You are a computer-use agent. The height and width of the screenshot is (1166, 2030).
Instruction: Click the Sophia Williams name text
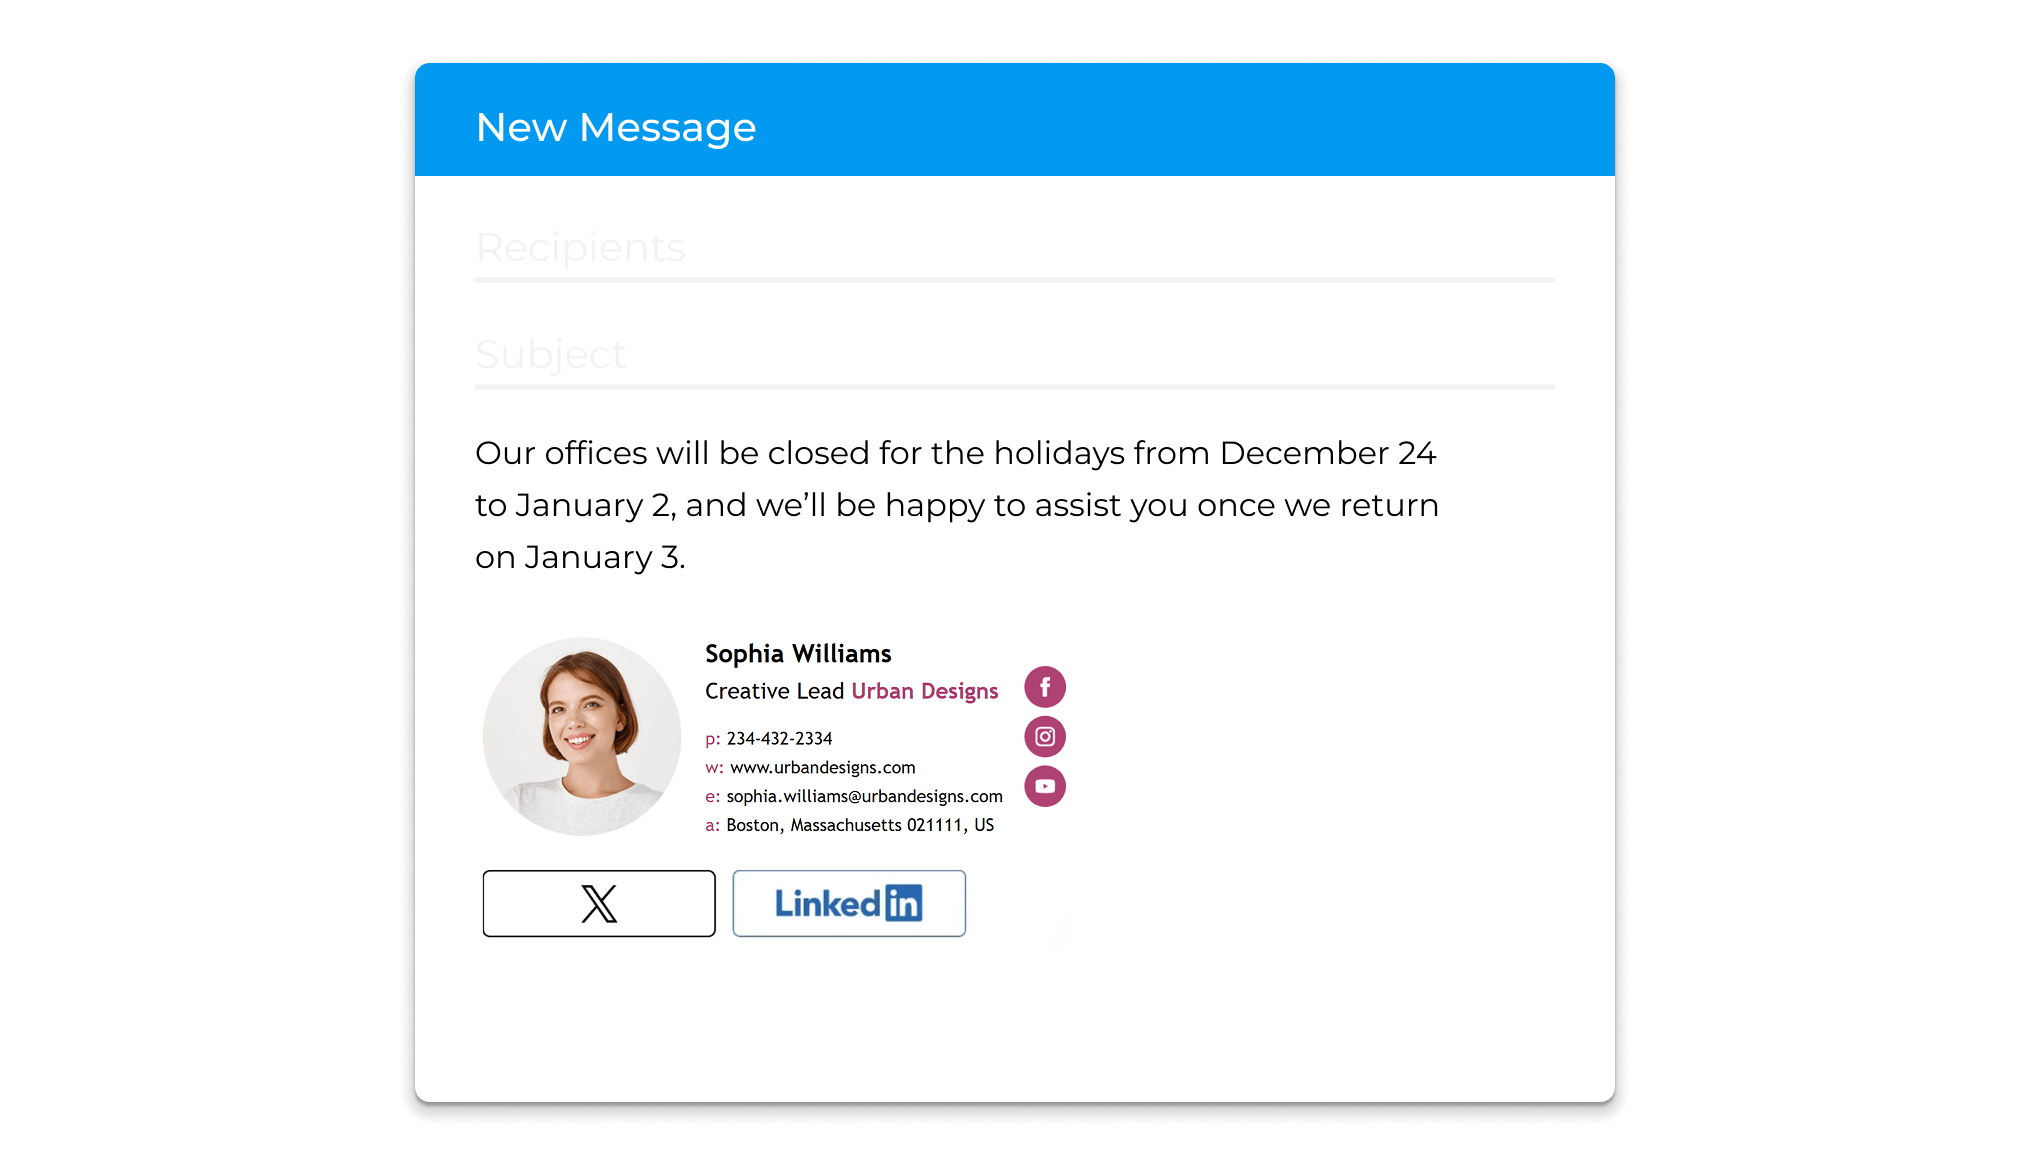click(x=798, y=653)
